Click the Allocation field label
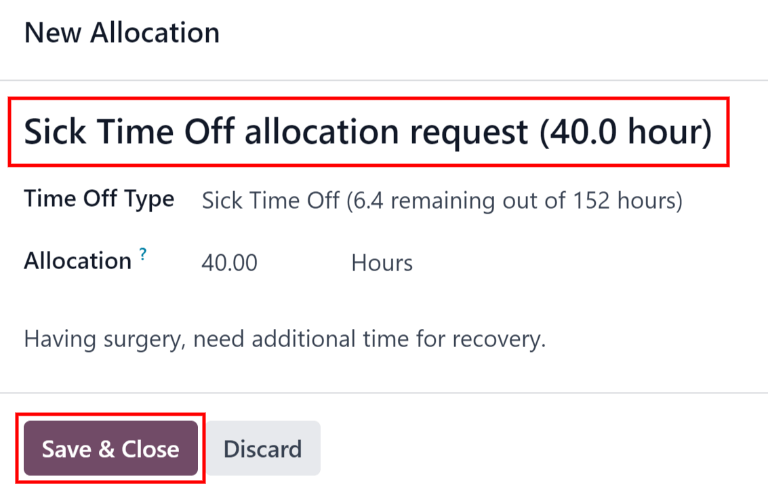Viewport: 768px width, 497px height. tap(78, 262)
